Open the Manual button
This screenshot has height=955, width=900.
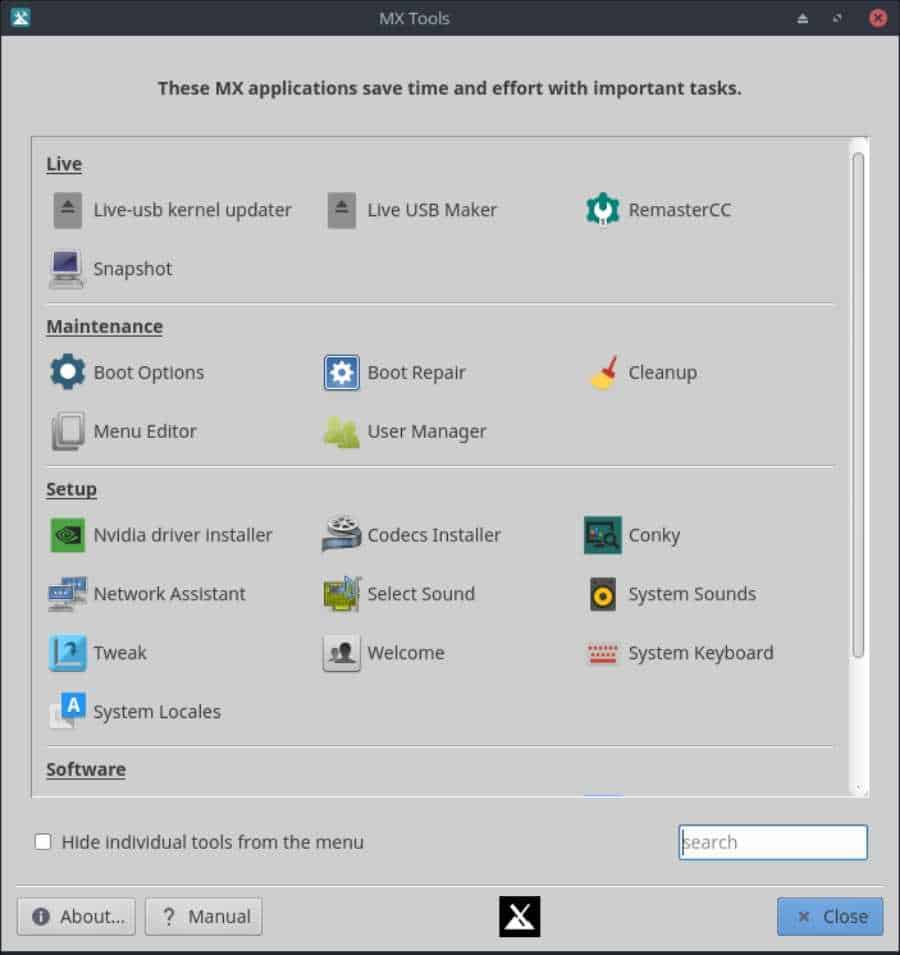(x=203, y=916)
